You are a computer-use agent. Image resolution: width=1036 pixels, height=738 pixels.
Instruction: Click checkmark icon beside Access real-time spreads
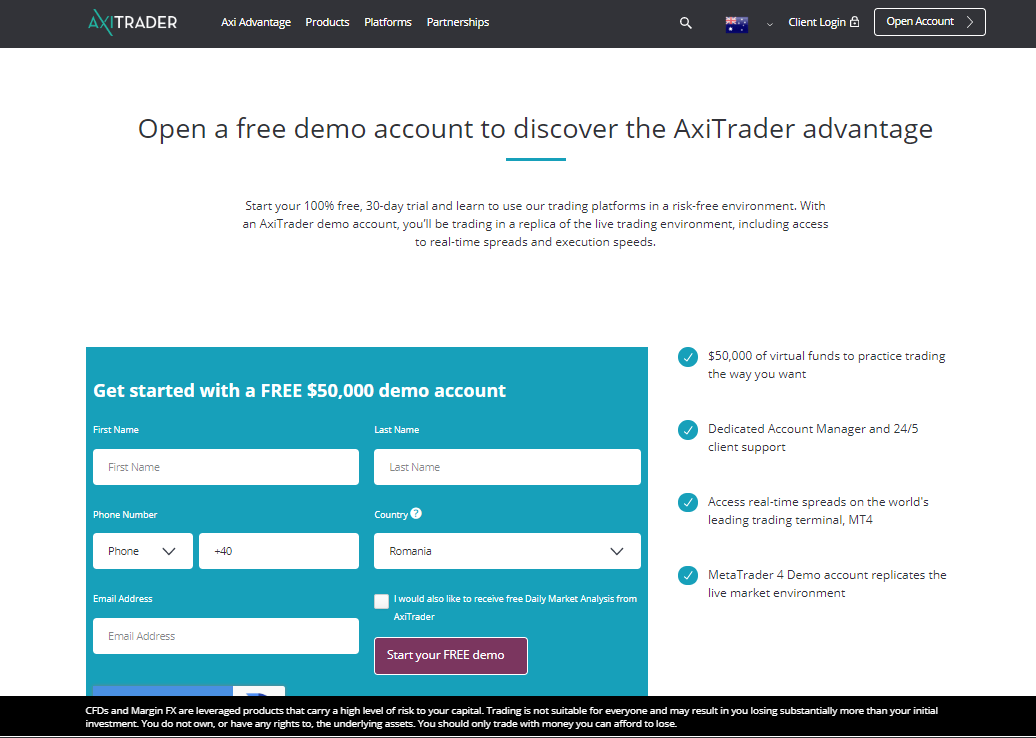click(688, 502)
